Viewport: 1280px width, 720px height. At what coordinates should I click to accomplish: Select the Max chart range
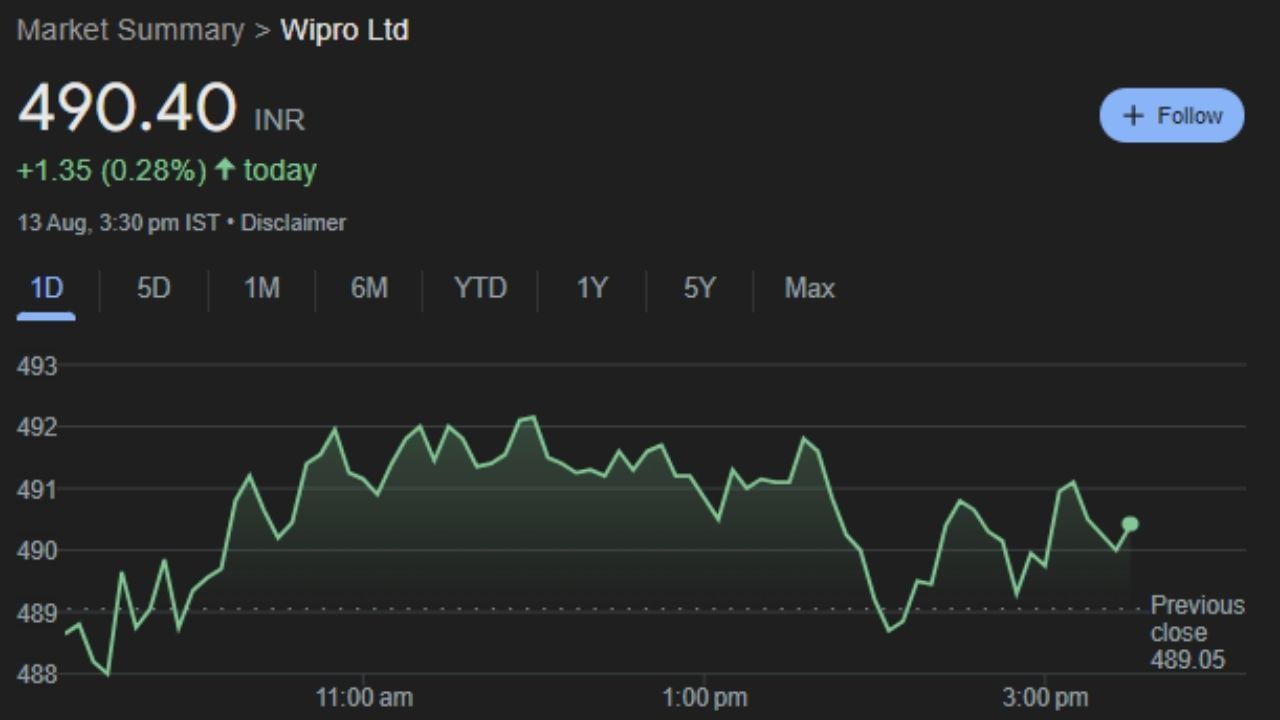(809, 289)
